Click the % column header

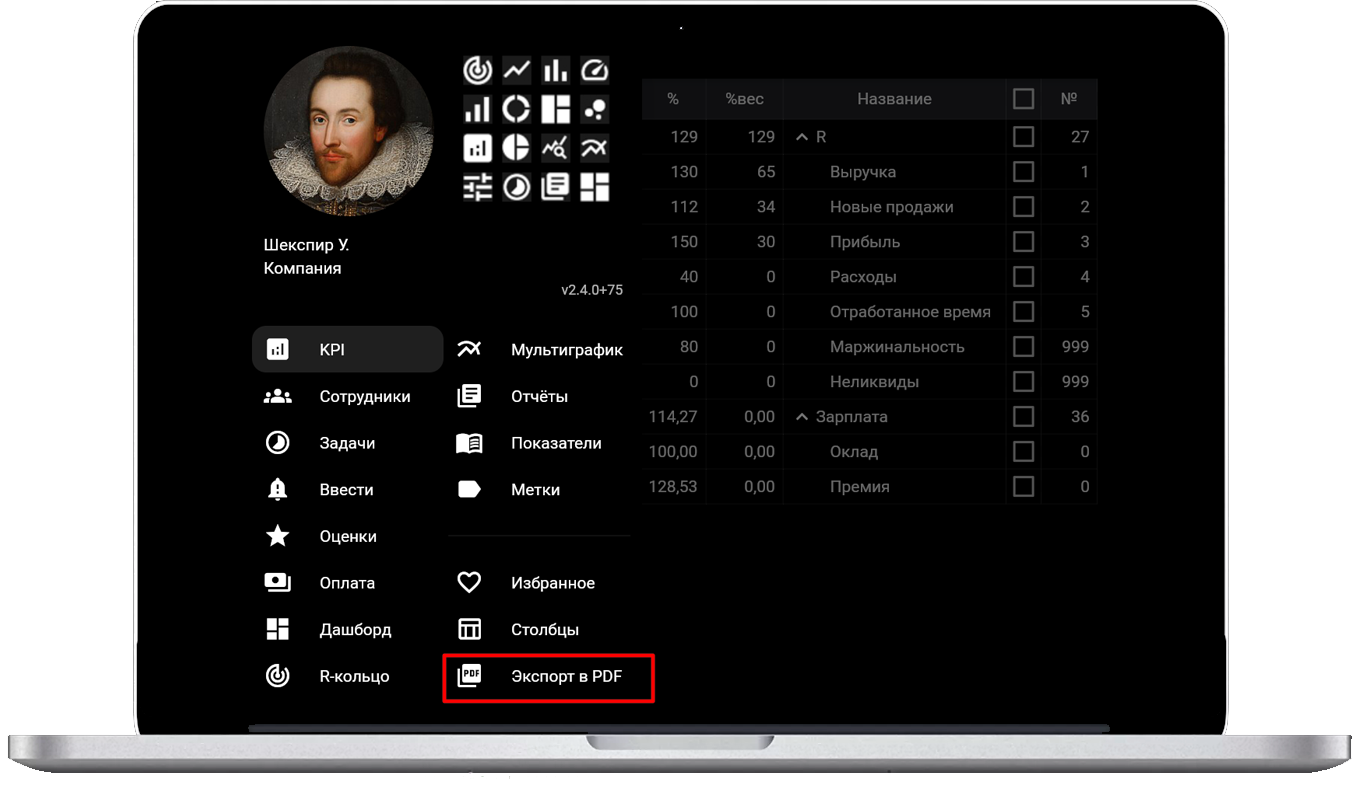click(673, 99)
